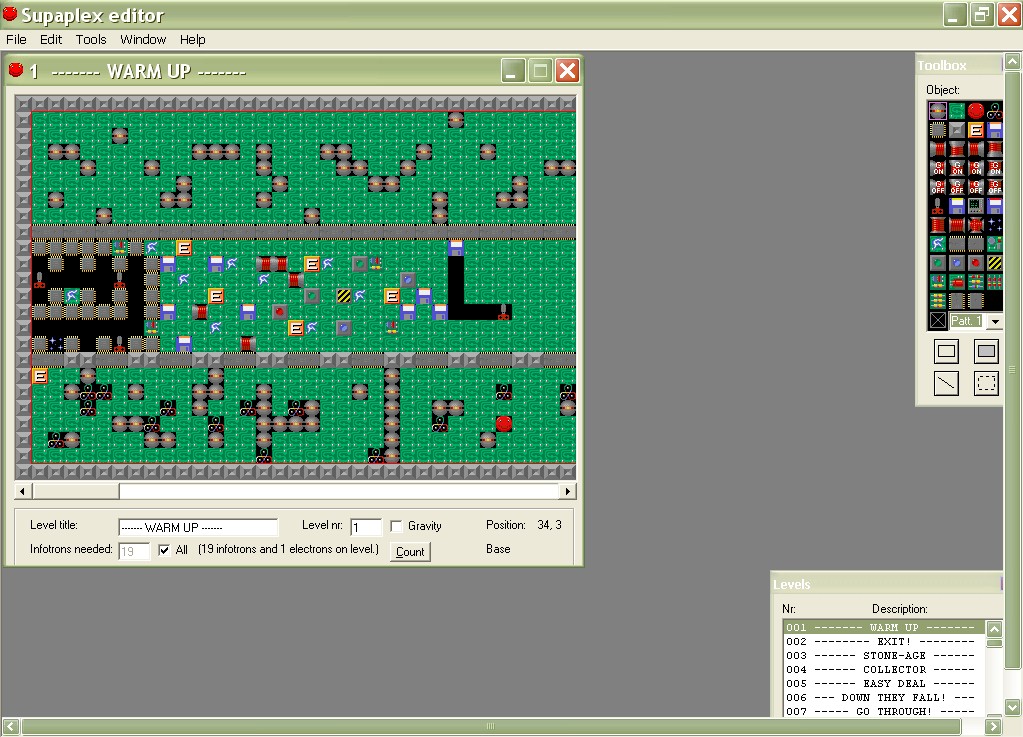Screen dimensions: 1023x737
Task: Select level 006 DOWN THEY FALL! in list
Action: pyautogui.click(x=883, y=698)
